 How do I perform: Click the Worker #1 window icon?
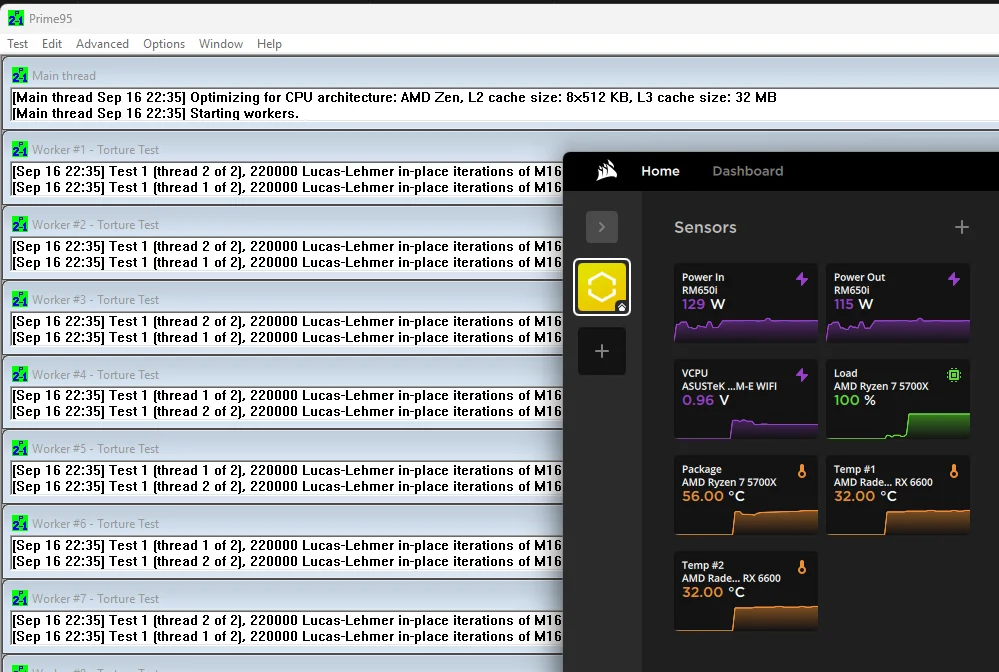coord(20,150)
